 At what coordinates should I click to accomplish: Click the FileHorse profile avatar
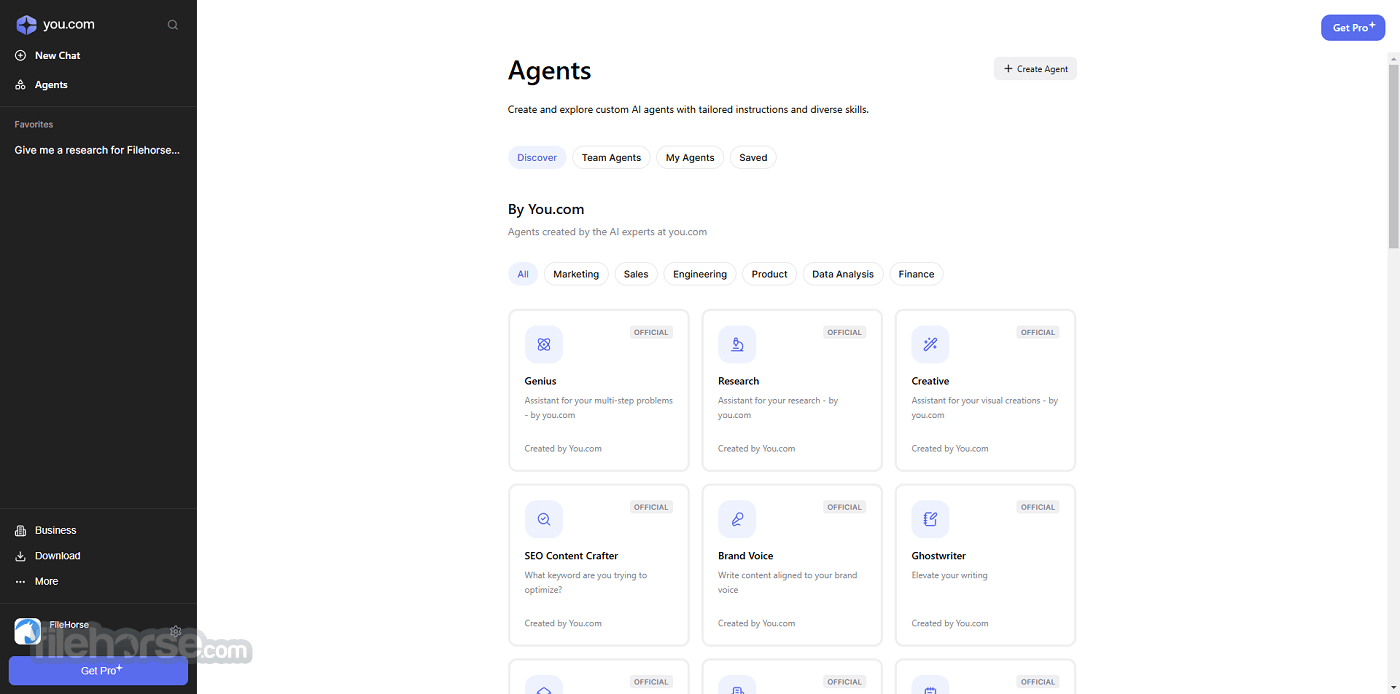(x=28, y=631)
